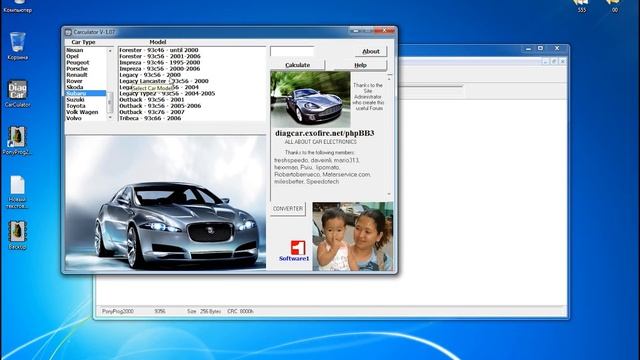Click the credits panel scroll up arrow
This screenshot has width=640, height=360.
pyautogui.click(x=389, y=78)
